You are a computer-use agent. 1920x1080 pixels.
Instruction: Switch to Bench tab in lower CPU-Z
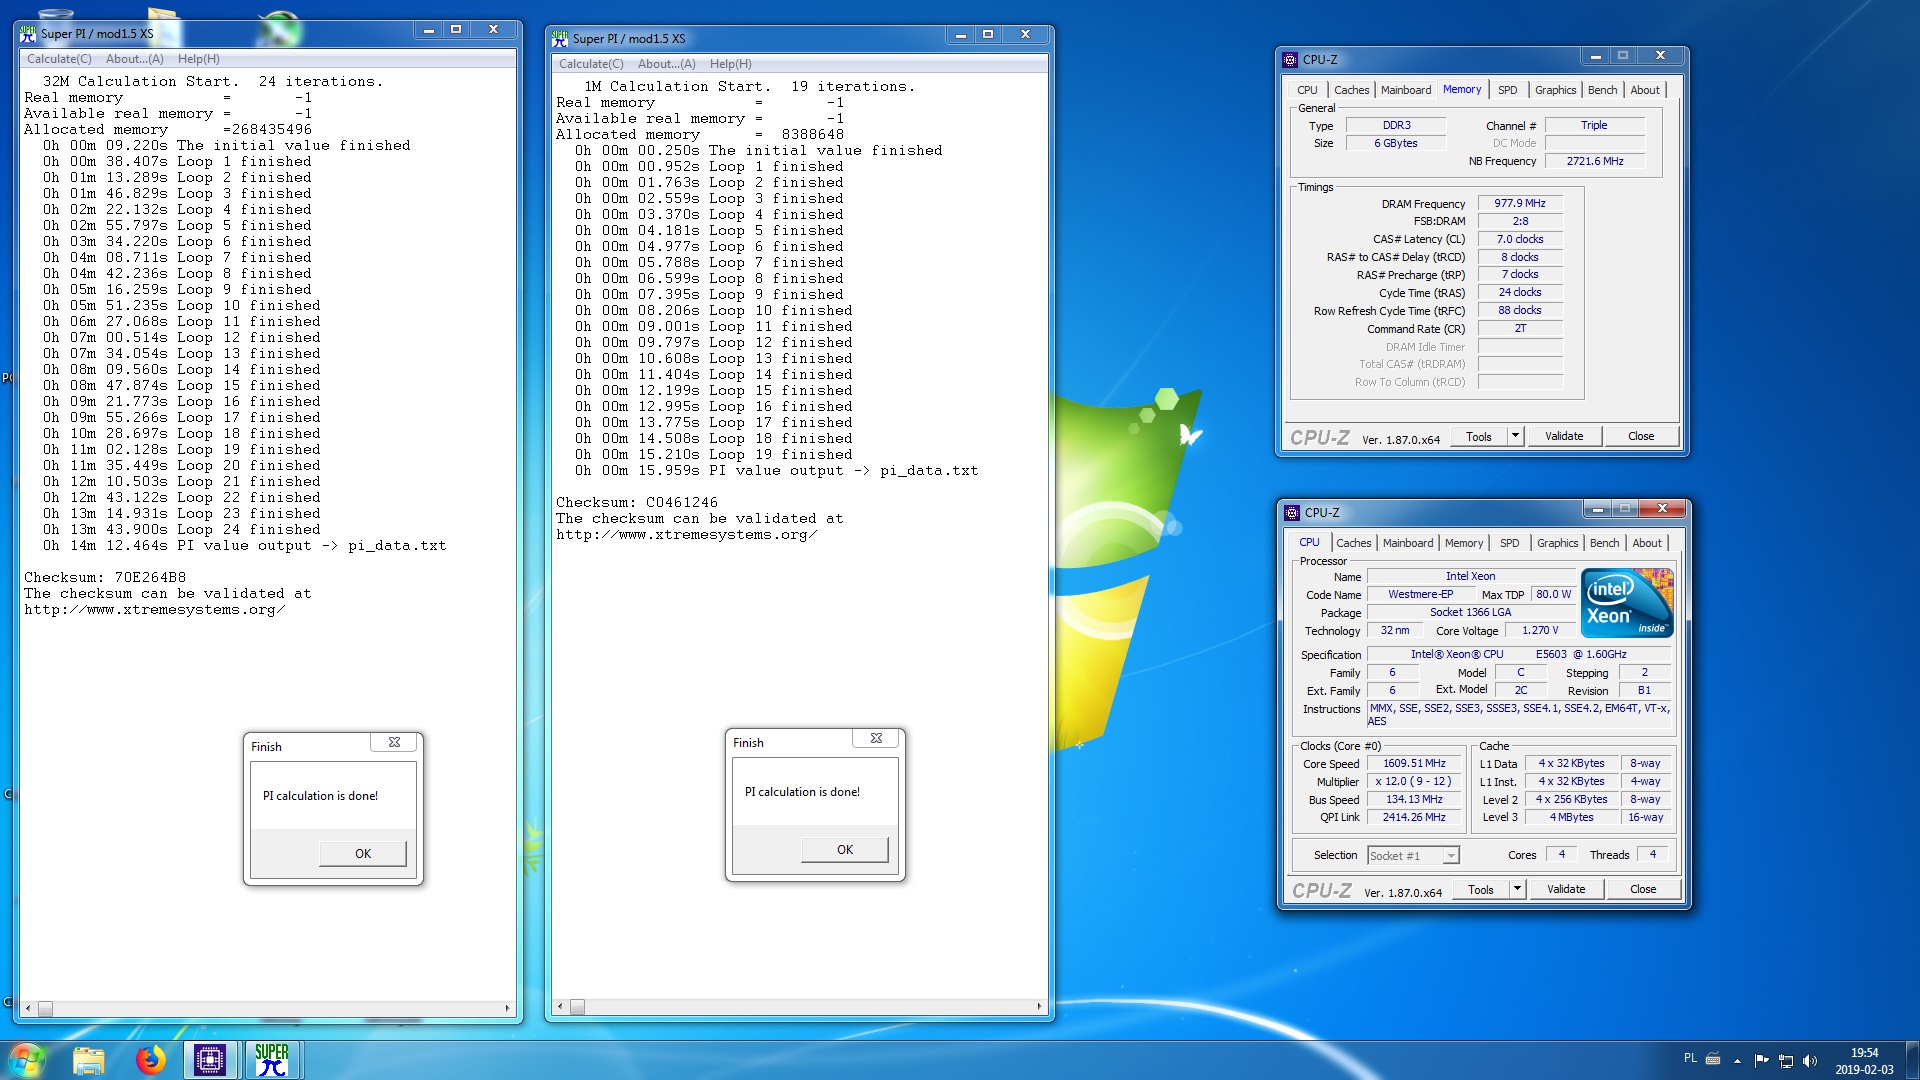[1604, 543]
